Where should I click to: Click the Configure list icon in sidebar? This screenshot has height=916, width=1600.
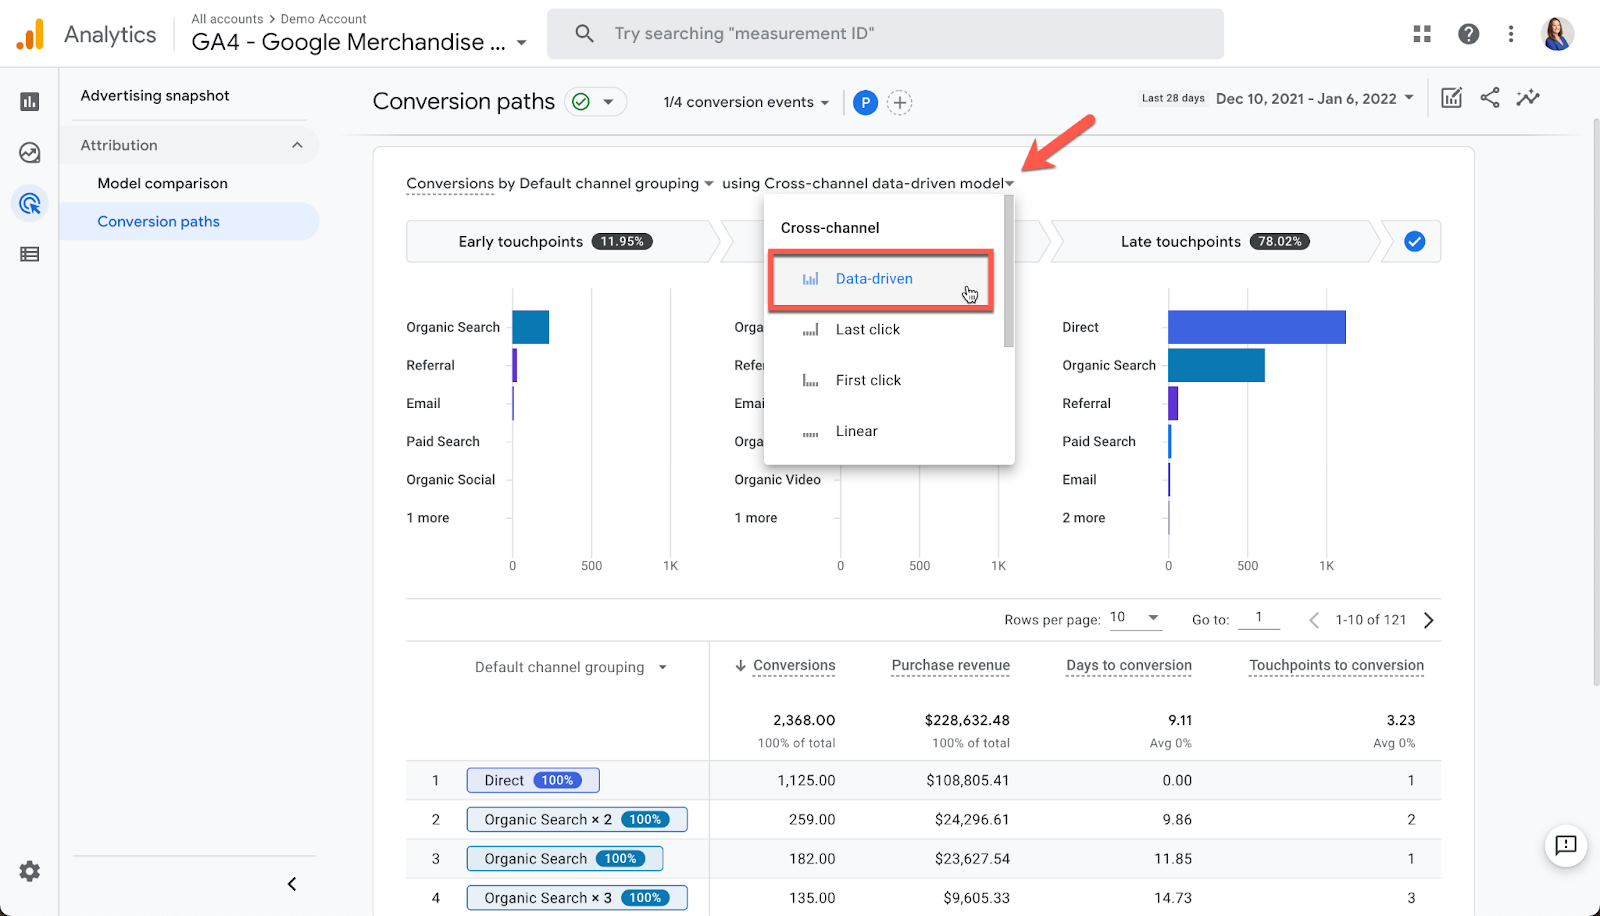[x=30, y=255]
